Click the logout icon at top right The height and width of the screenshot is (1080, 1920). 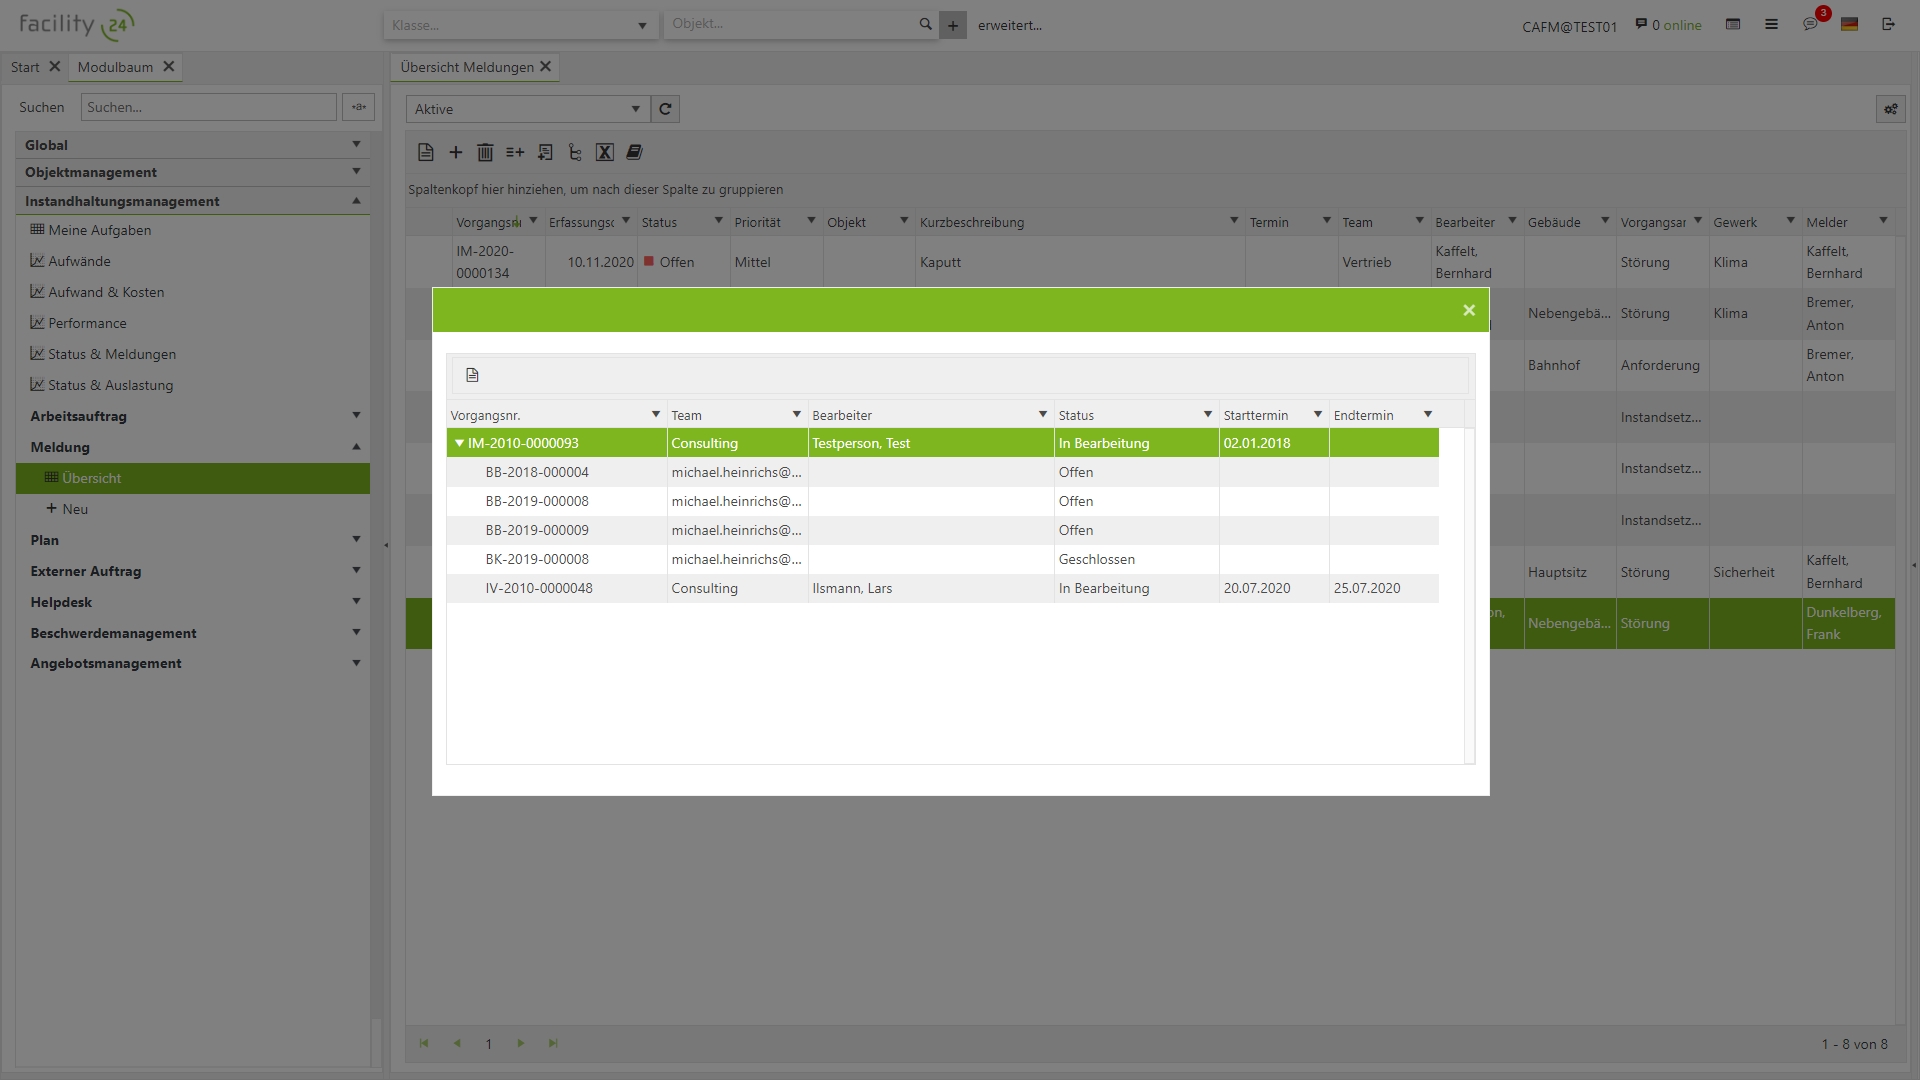[1888, 24]
